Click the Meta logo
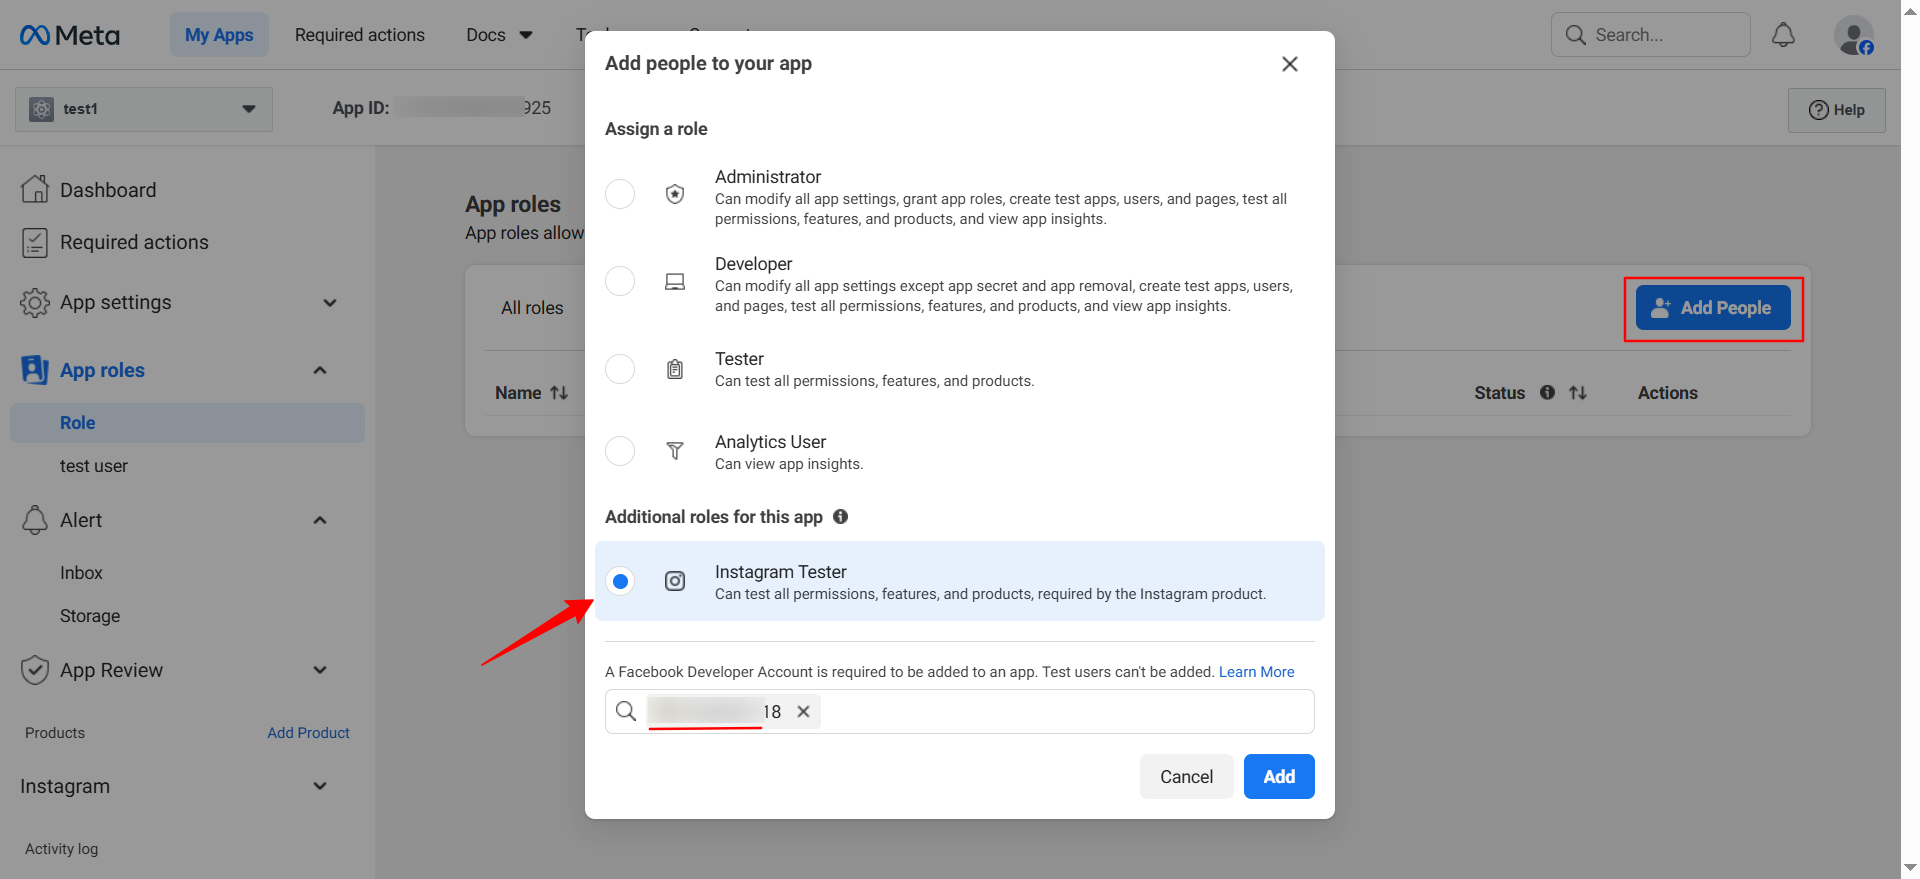The height and width of the screenshot is (879, 1920). click(x=70, y=35)
